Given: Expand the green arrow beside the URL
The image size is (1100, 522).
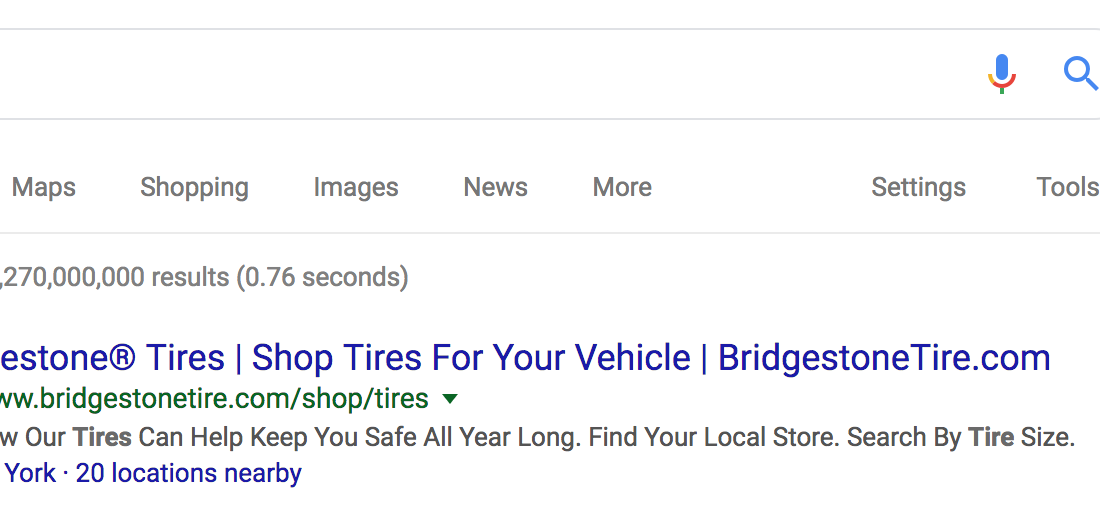Looking at the screenshot, I should coord(450,399).
